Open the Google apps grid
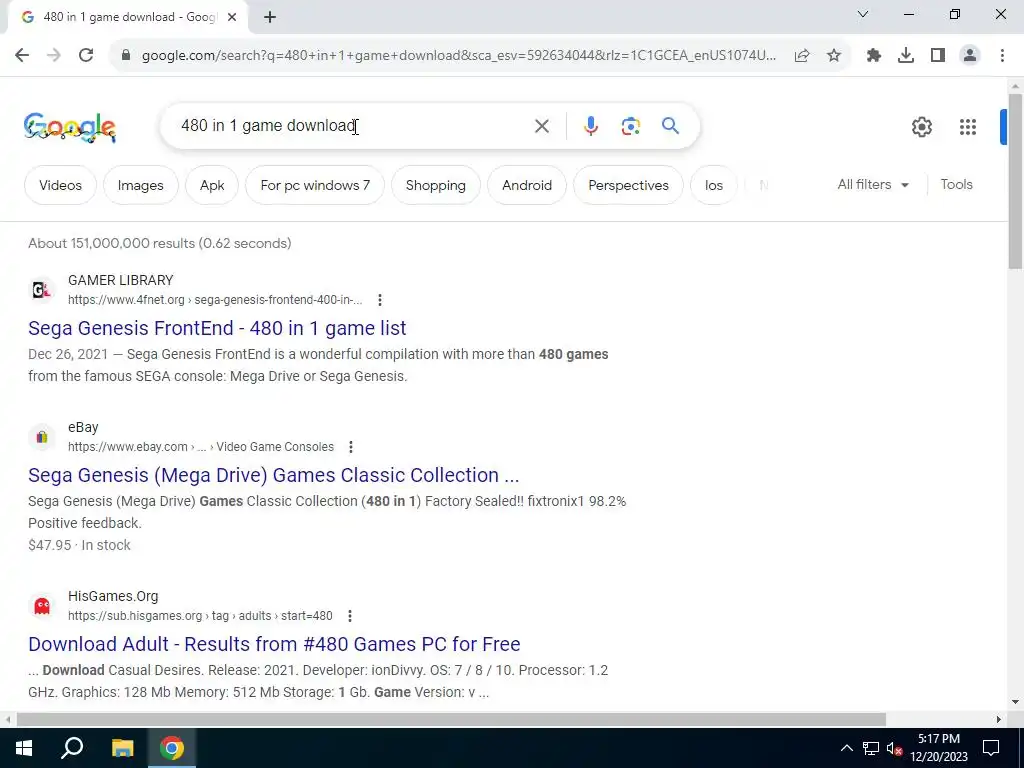 pyautogui.click(x=968, y=127)
